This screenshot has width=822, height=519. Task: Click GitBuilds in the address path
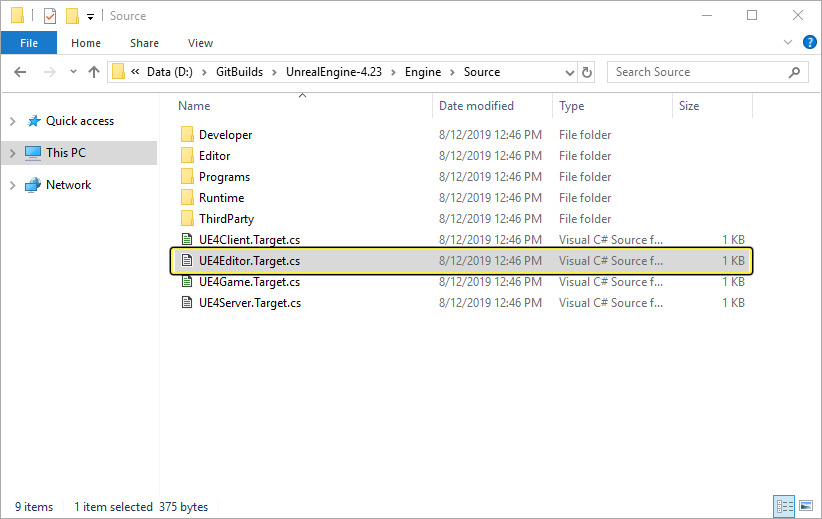coord(240,72)
